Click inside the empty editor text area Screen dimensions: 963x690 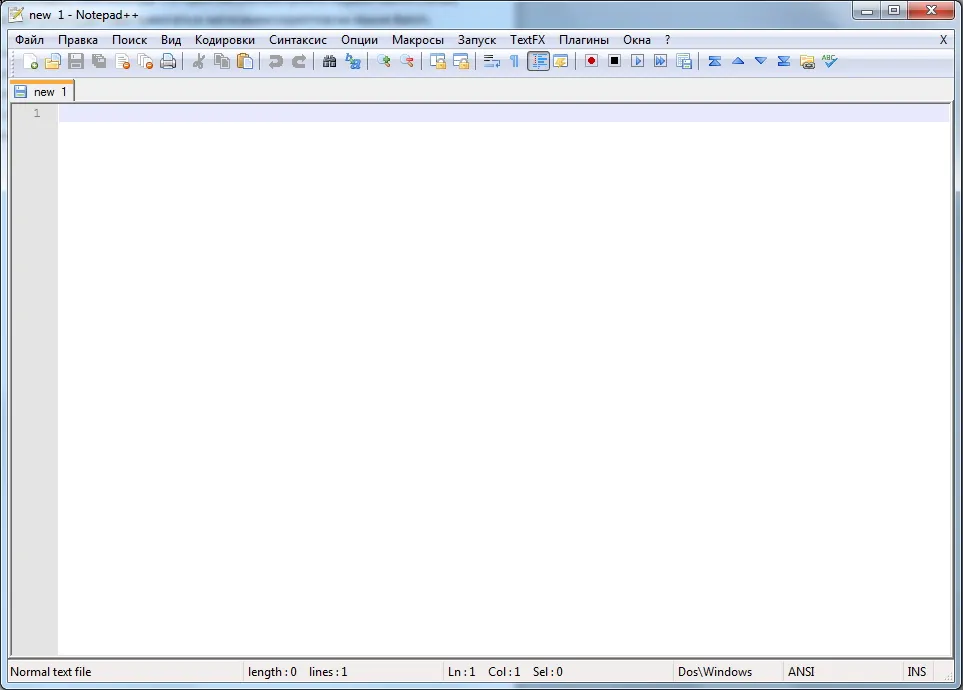click(500, 380)
